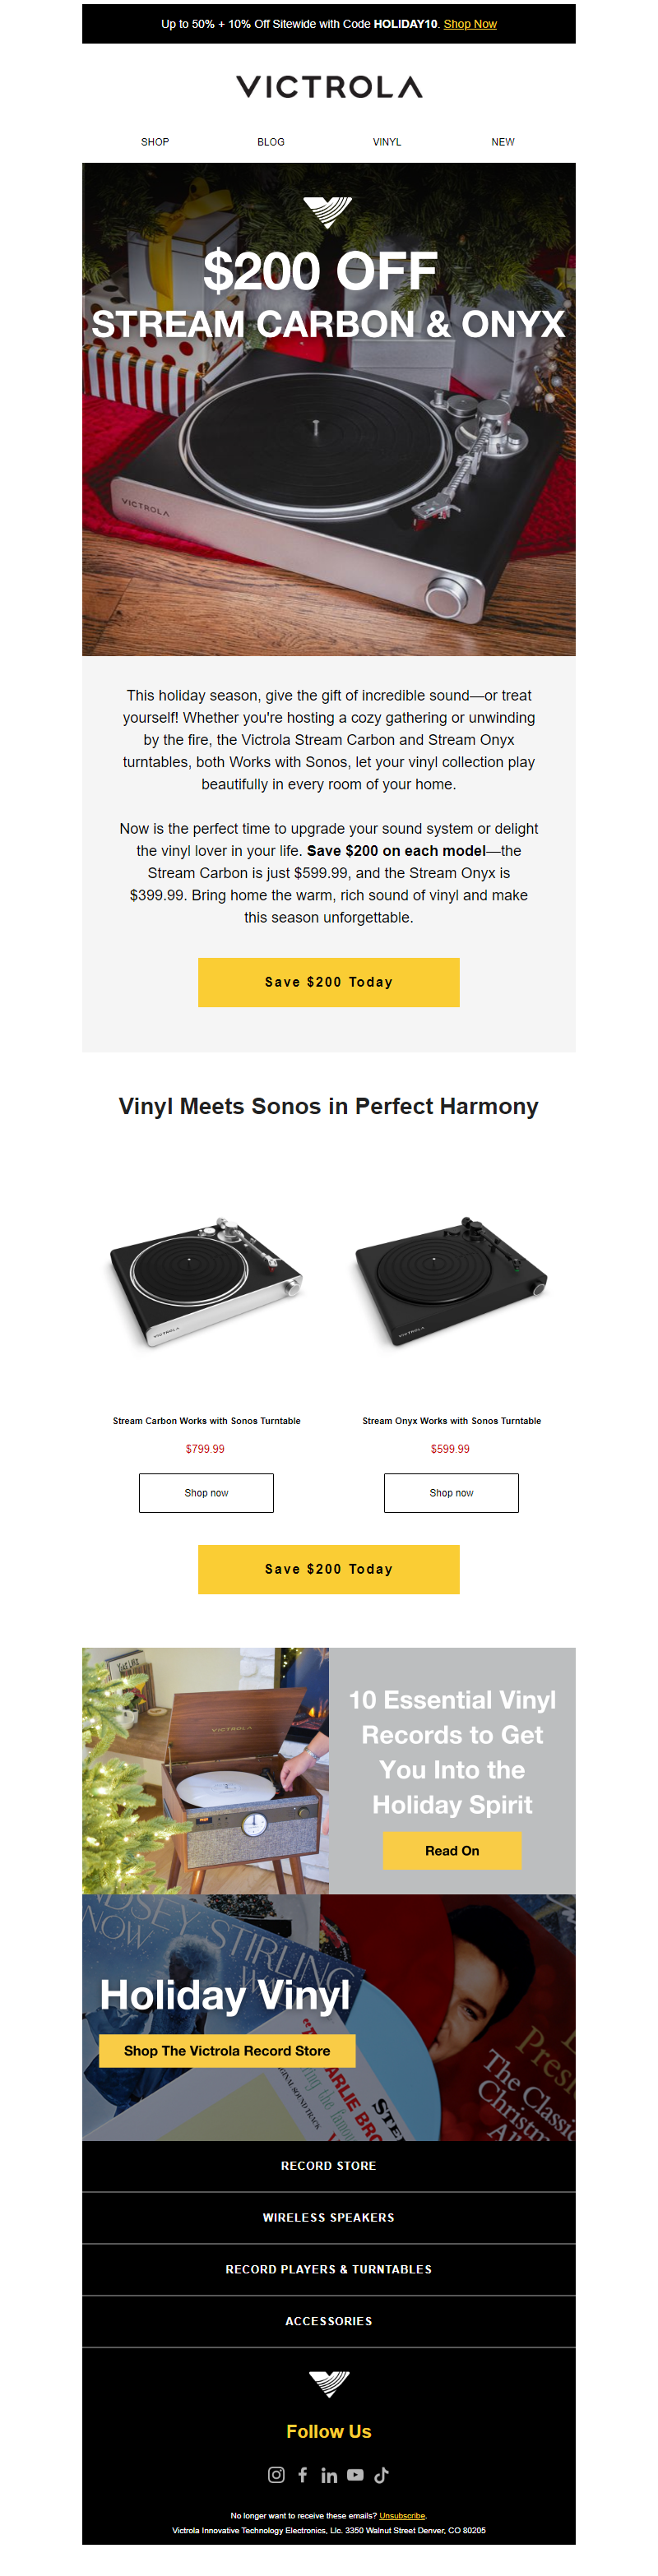Open the SHOP navigation item
Image resolution: width=658 pixels, height=2576 pixels.
[x=155, y=142]
